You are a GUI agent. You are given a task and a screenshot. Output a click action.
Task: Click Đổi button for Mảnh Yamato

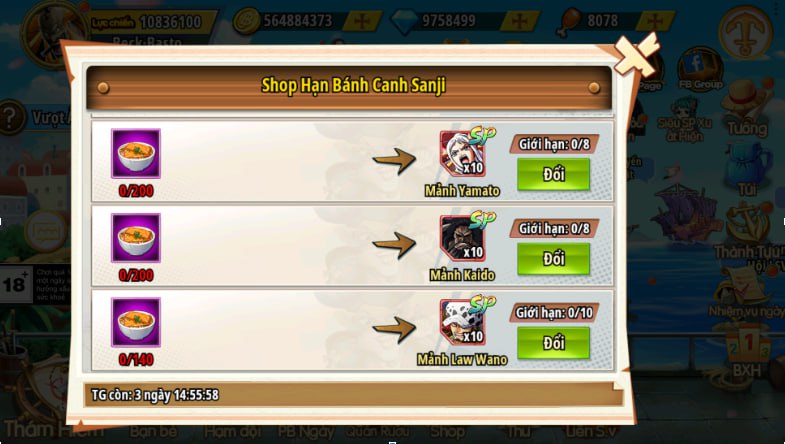click(553, 174)
